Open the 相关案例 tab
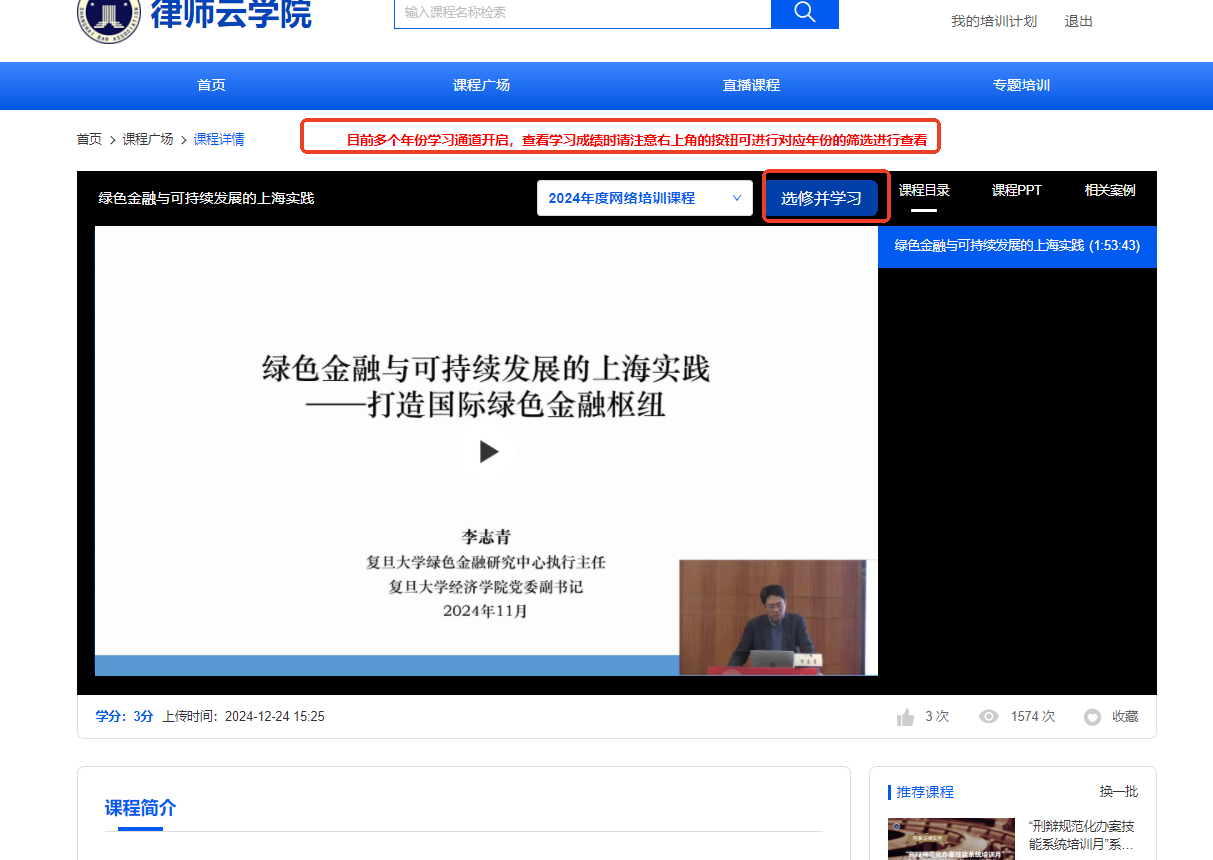The height and width of the screenshot is (860, 1213). pyautogui.click(x=1110, y=190)
